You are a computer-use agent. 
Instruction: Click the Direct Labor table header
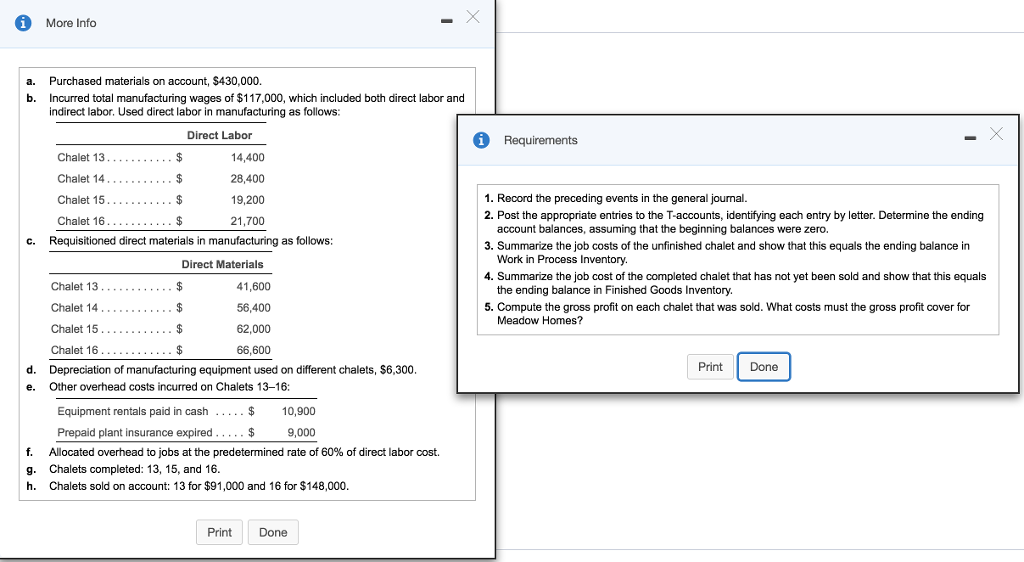click(219, 135)
